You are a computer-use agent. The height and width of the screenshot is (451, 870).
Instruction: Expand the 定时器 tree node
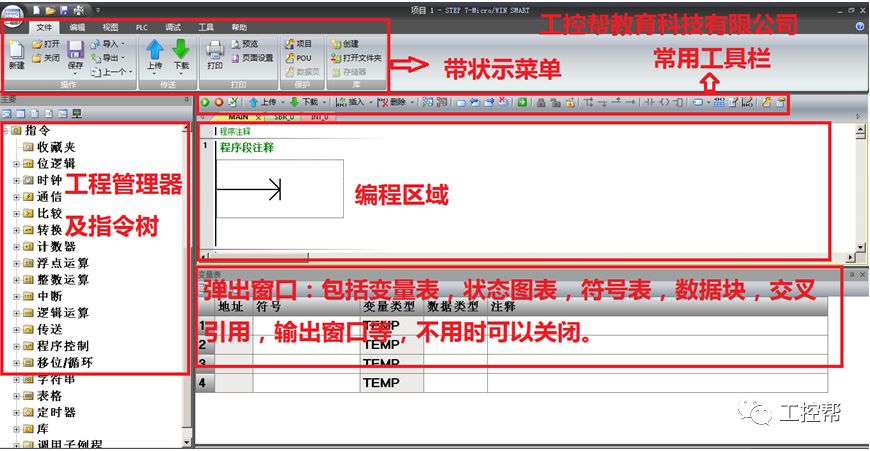coord(16,412)
